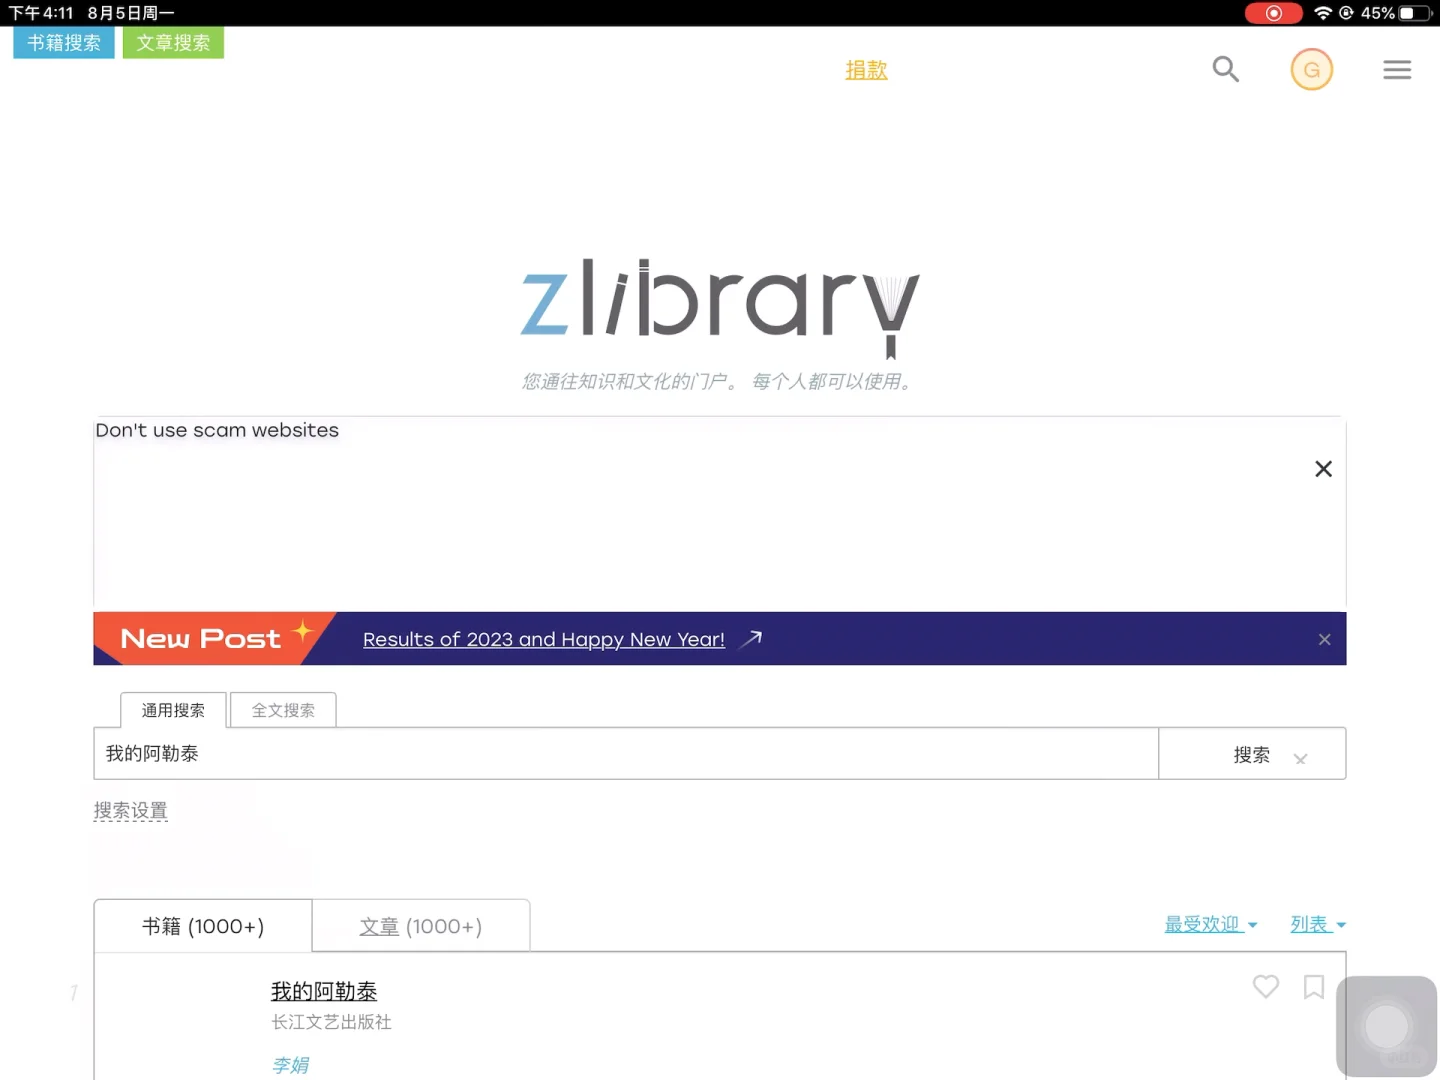Image resolution: width=1440 pixels, height=1080 pixels.
Task: Dismiss the New Post banner
Action: [1324, 639]
